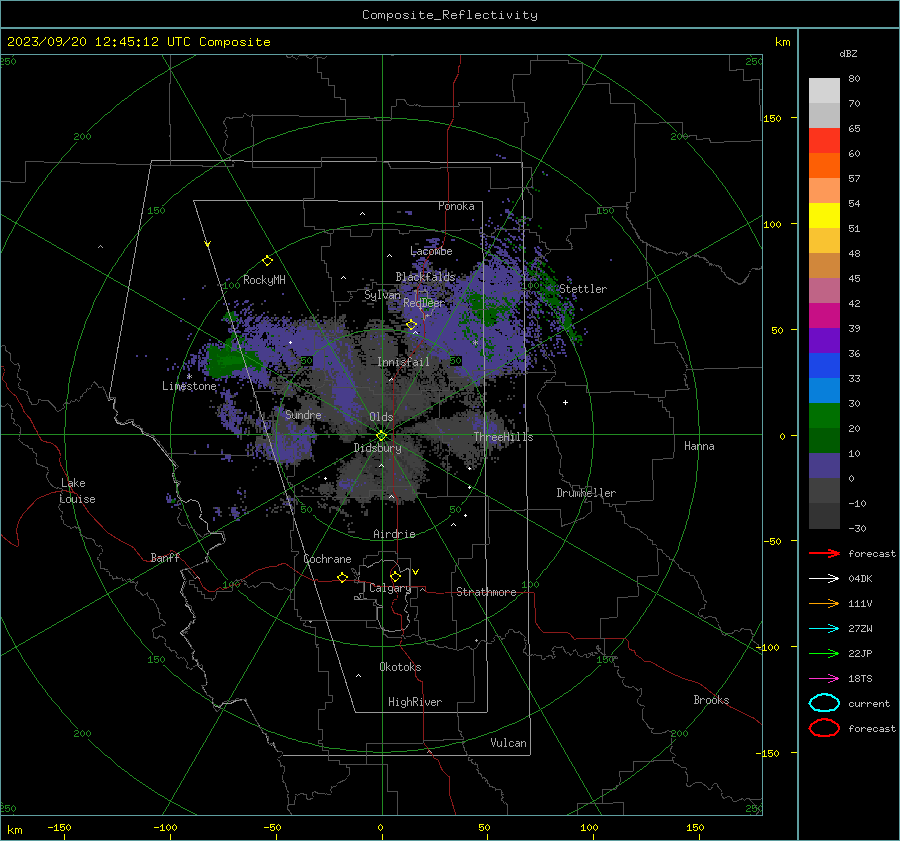The image size is (900, 841).
Task: Click the Limestone label
Action: 189,386
